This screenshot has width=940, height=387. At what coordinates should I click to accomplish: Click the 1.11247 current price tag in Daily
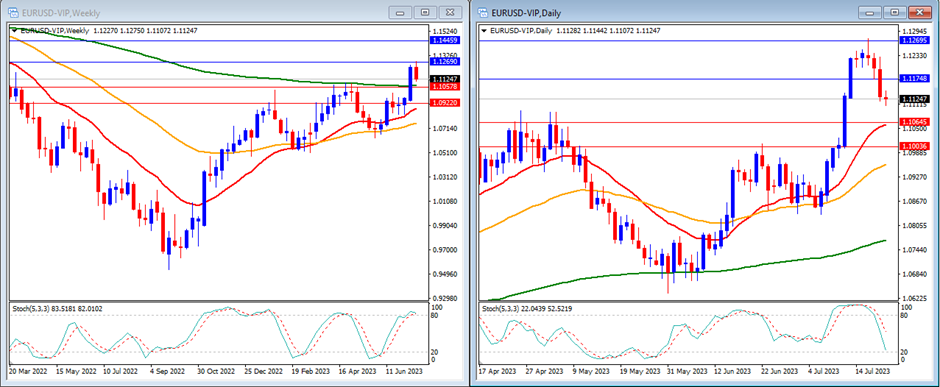click(x=915, y=99)
